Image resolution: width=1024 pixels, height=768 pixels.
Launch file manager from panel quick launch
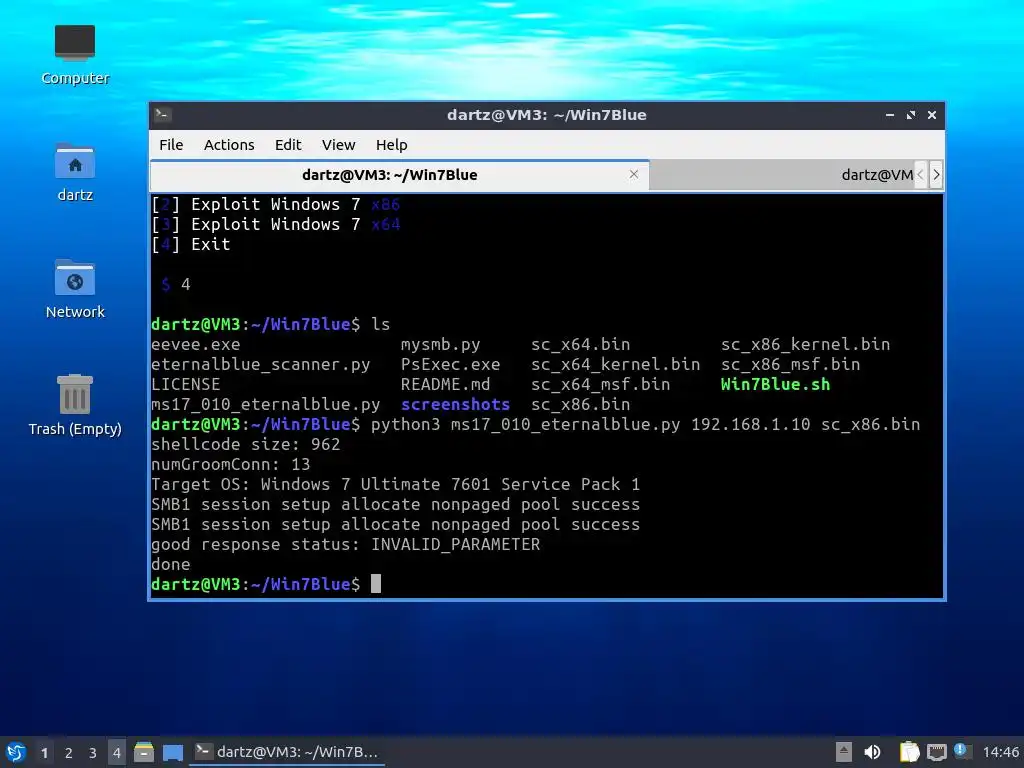(144, 752)
